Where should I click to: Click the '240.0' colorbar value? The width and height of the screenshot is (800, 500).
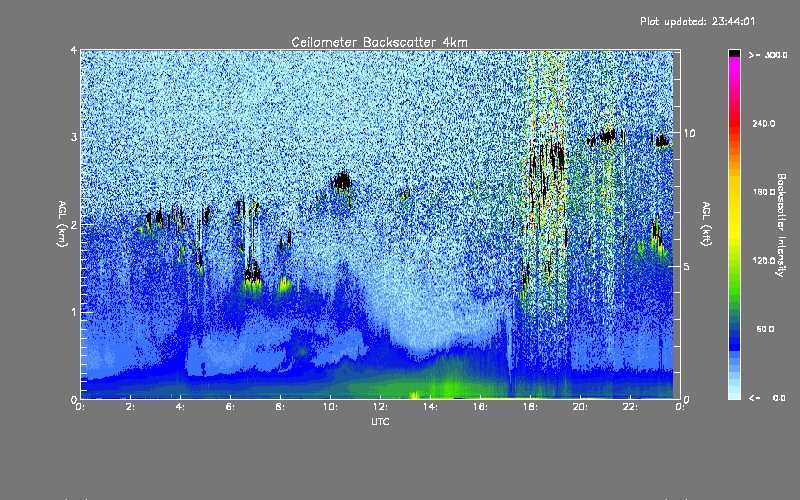pos(764,123)
